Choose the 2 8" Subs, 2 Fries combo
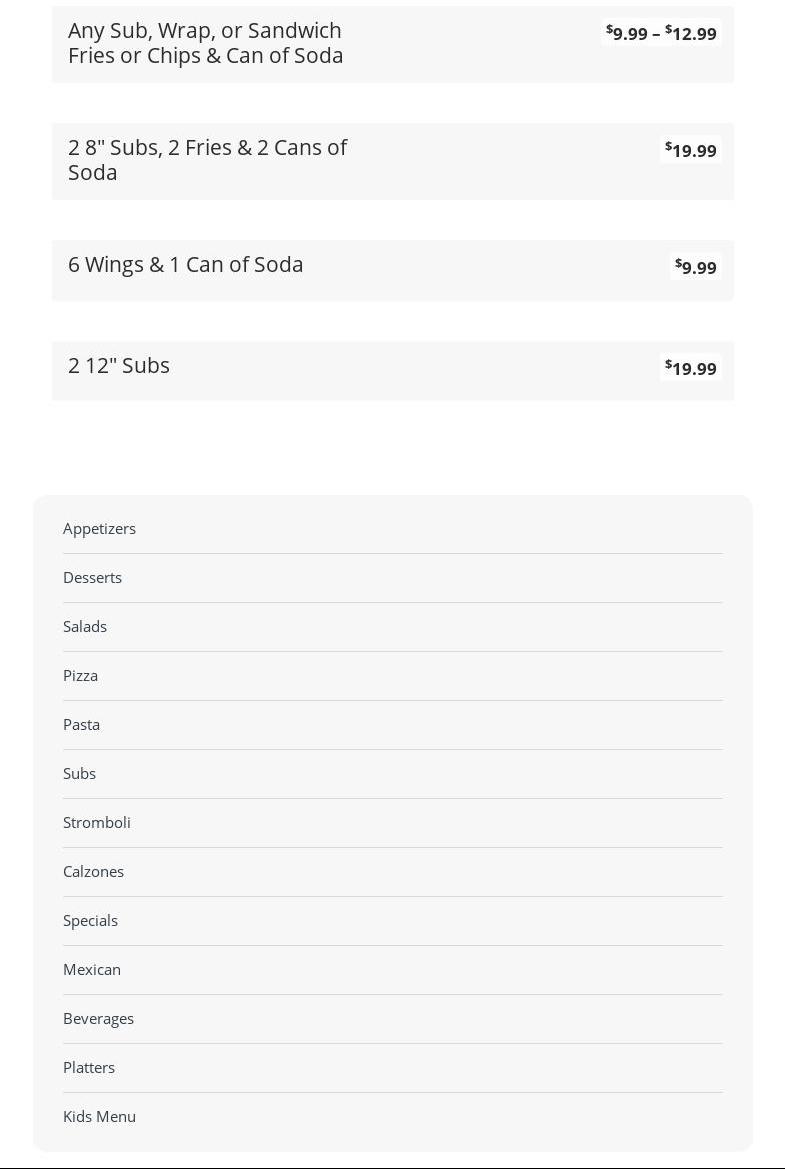 pos(207,160)
